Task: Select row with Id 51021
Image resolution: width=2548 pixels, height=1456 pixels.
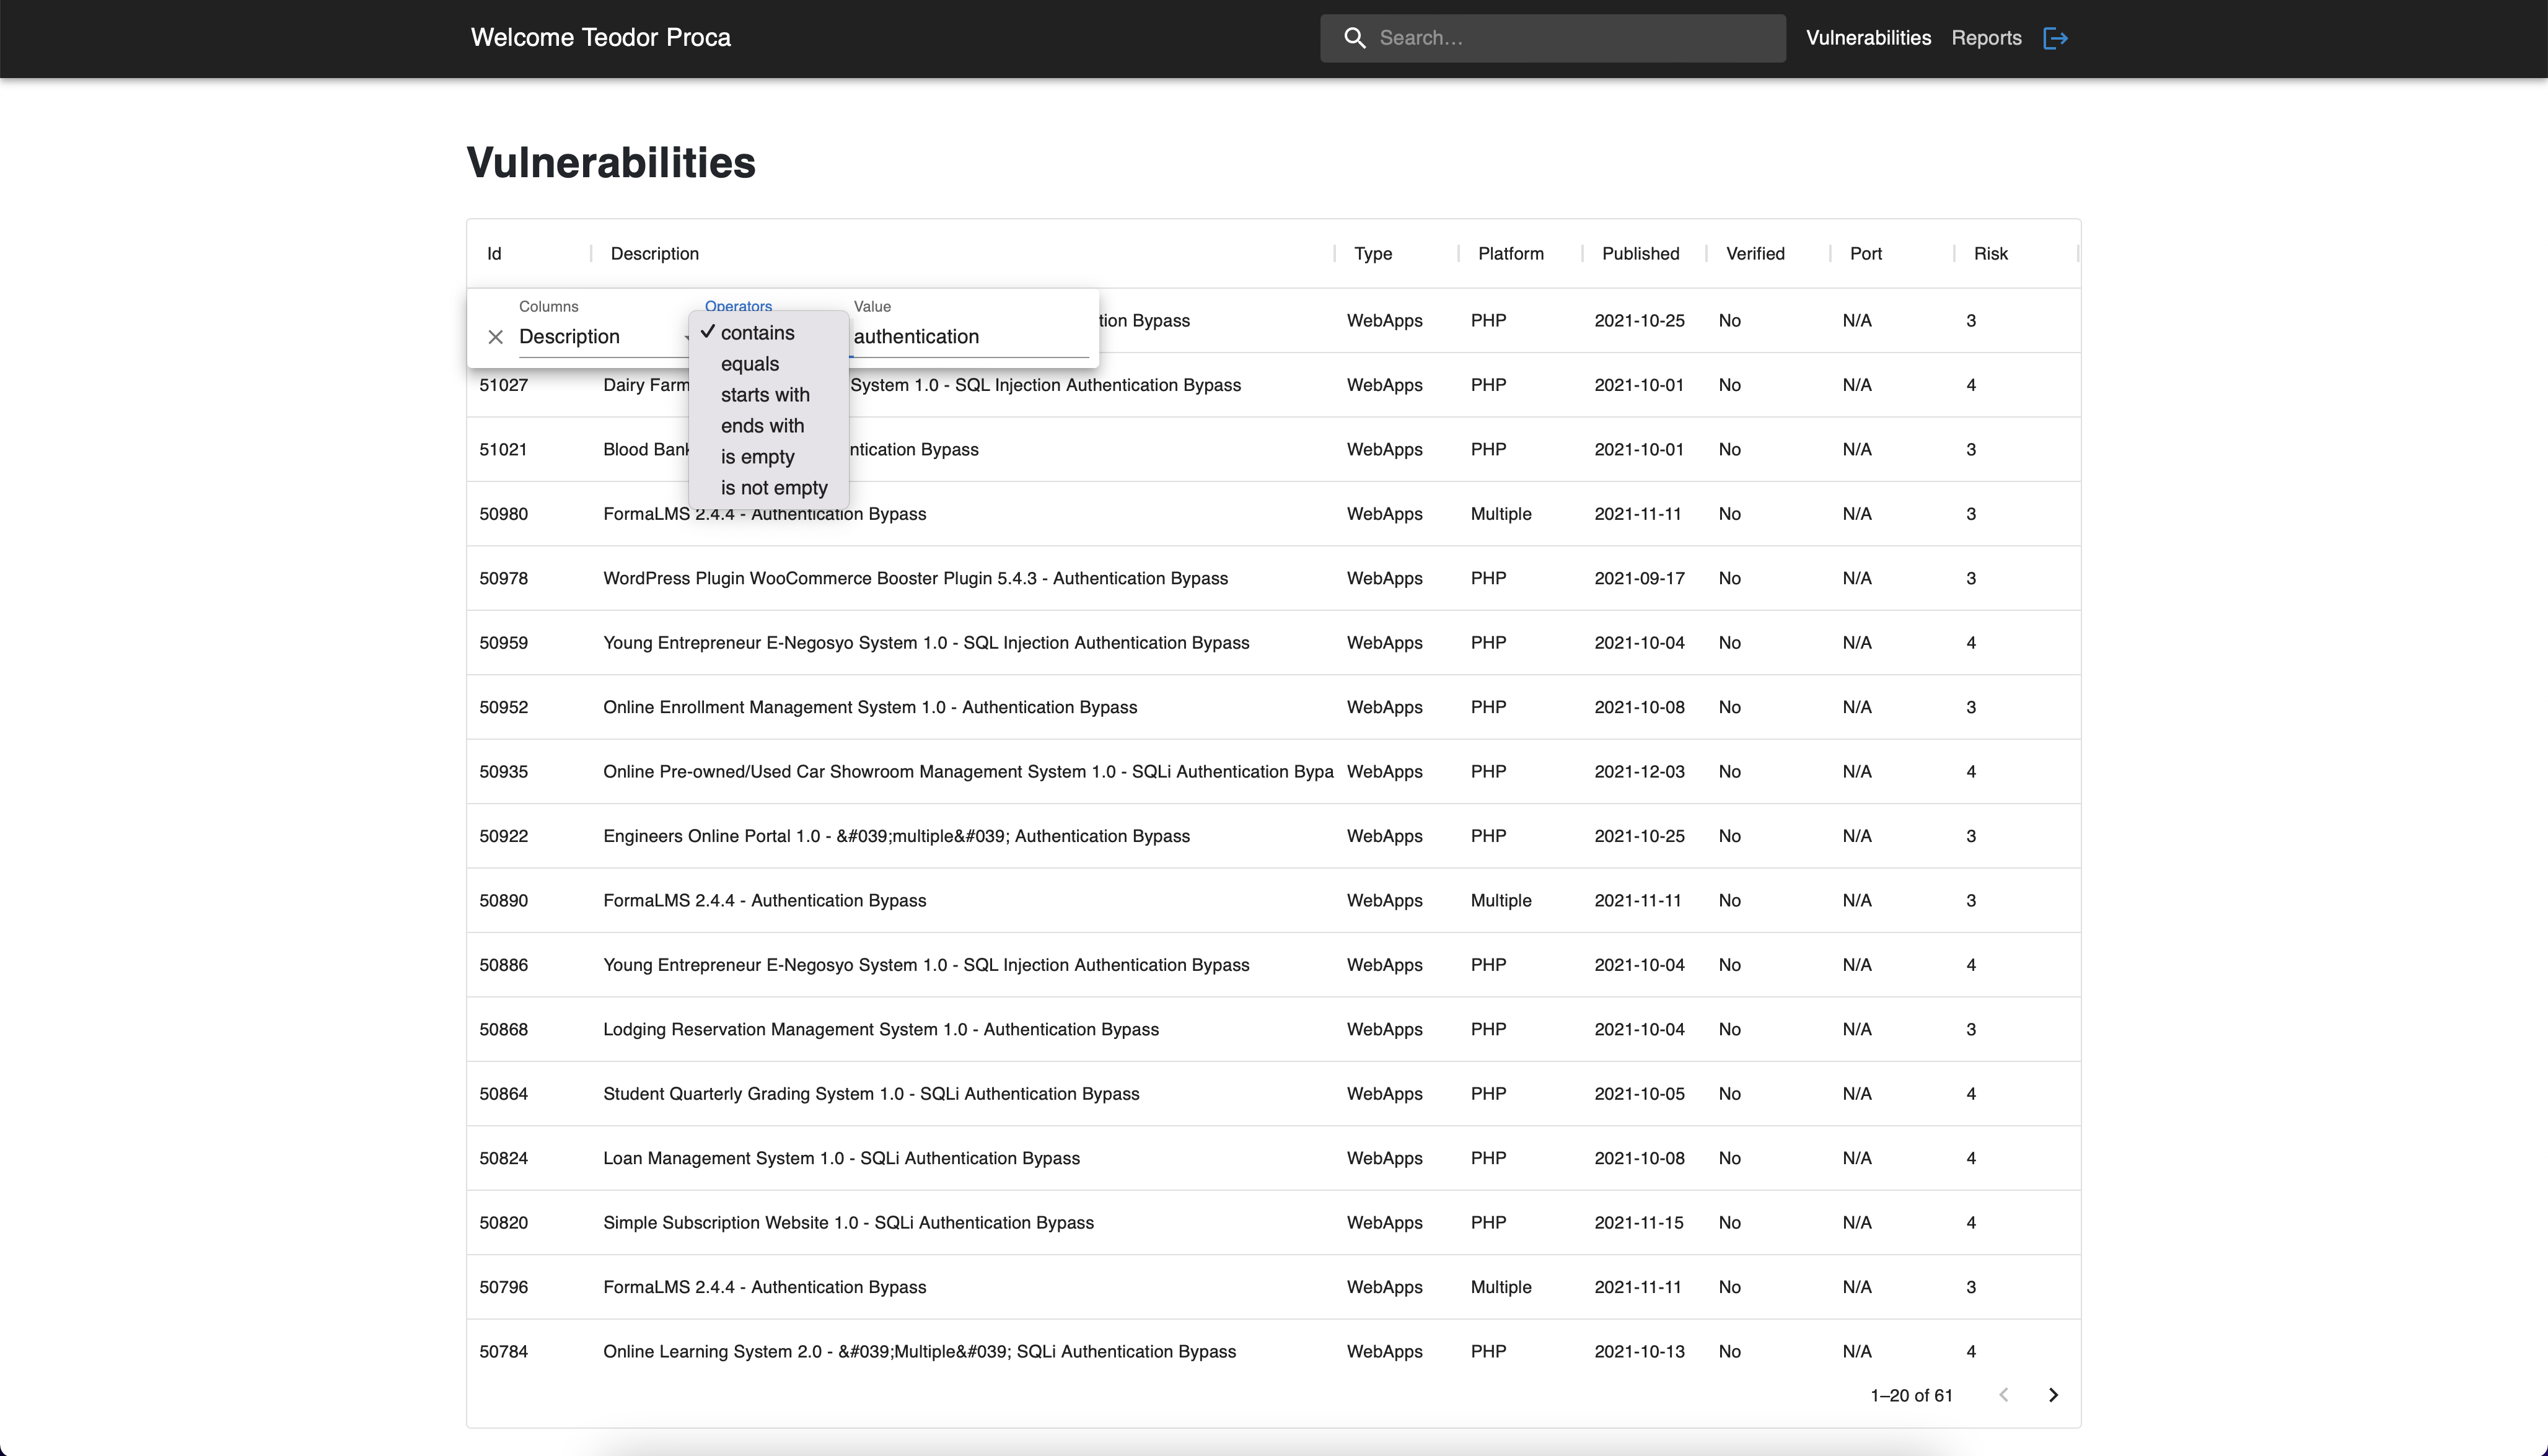Action: 1273,450
